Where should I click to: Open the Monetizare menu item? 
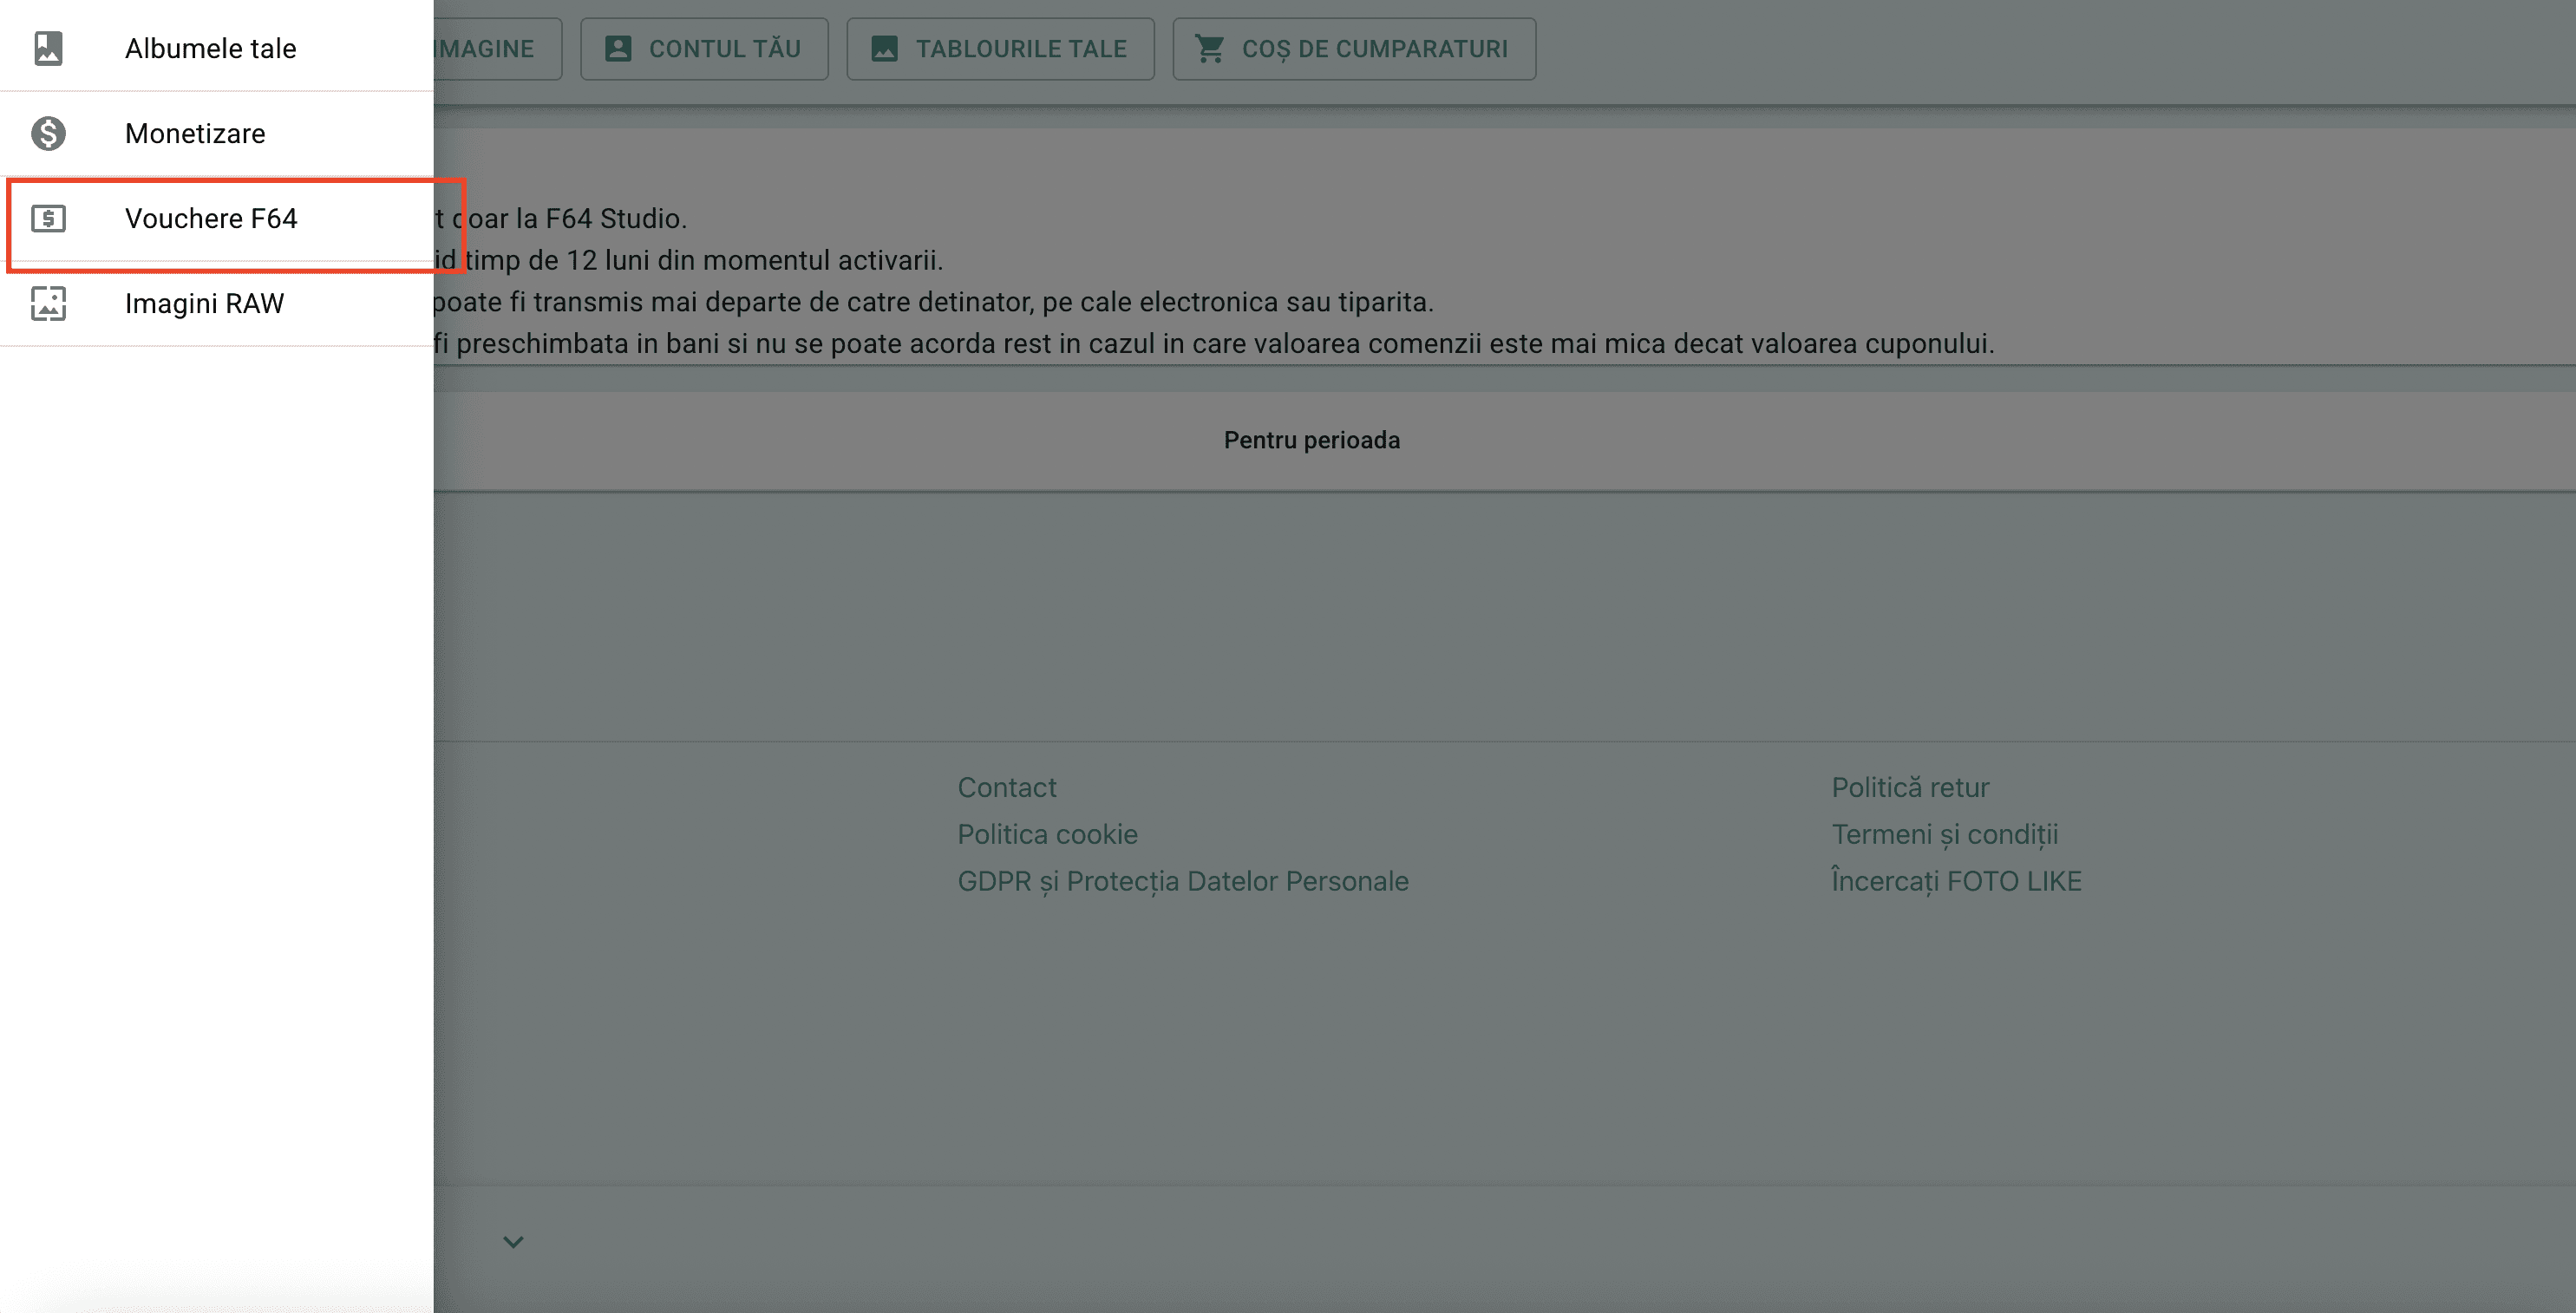216,133
